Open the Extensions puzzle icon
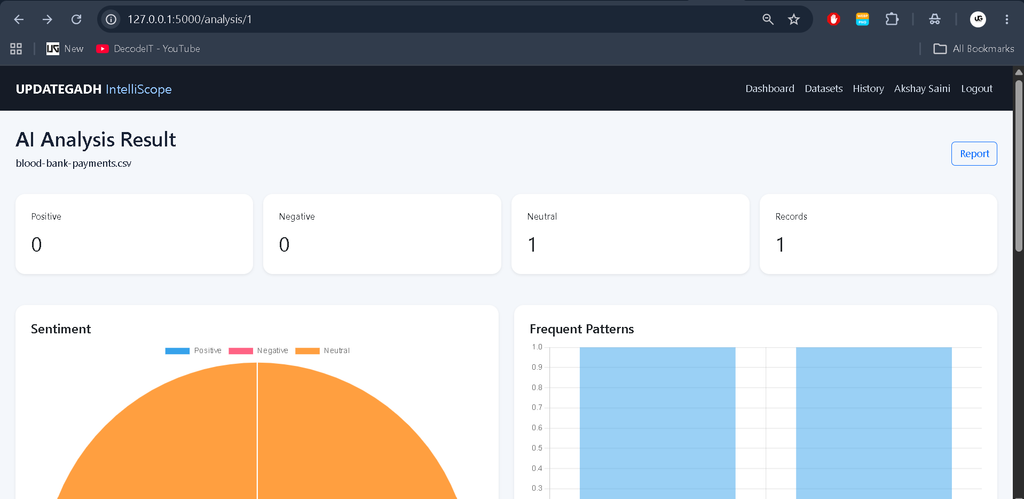1024x499 pixels. [892, 20]
